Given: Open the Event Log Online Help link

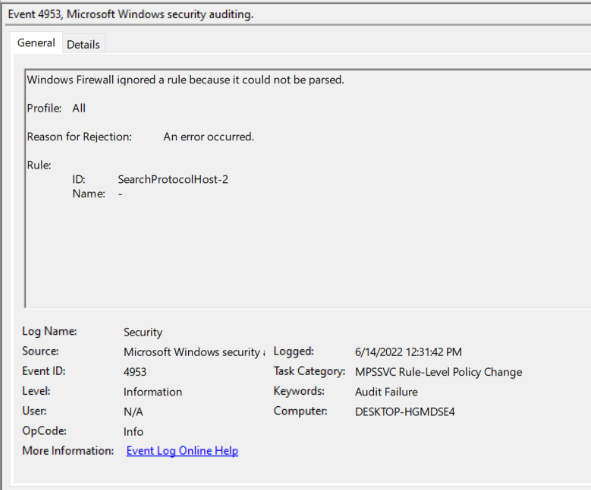Looking at the screenshot, I should tap(182, 451).
